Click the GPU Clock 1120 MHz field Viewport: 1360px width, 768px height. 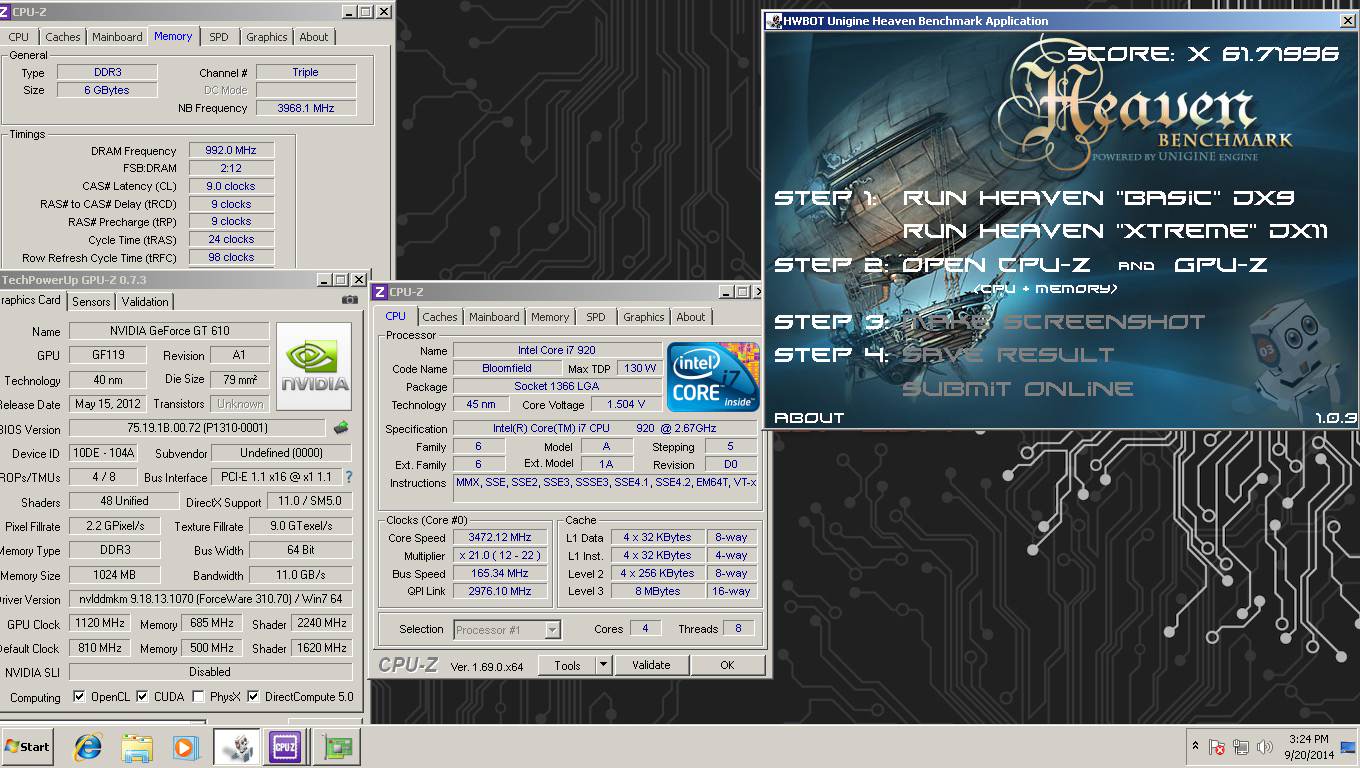coord(101,623)
